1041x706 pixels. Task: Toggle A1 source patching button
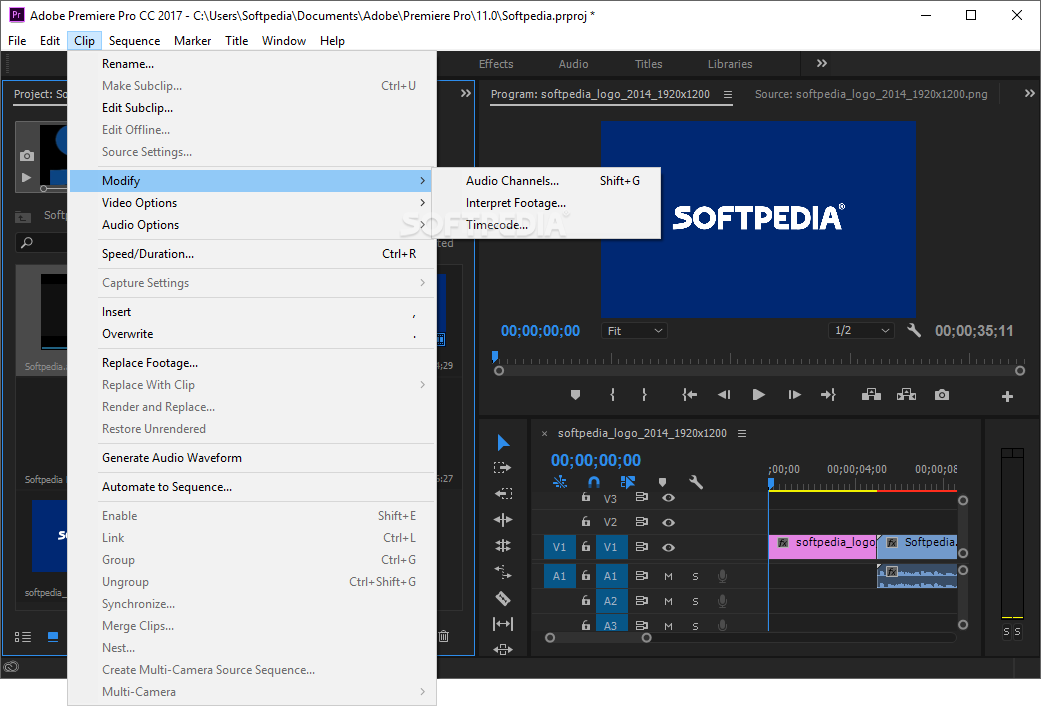(x=559, y=576)
